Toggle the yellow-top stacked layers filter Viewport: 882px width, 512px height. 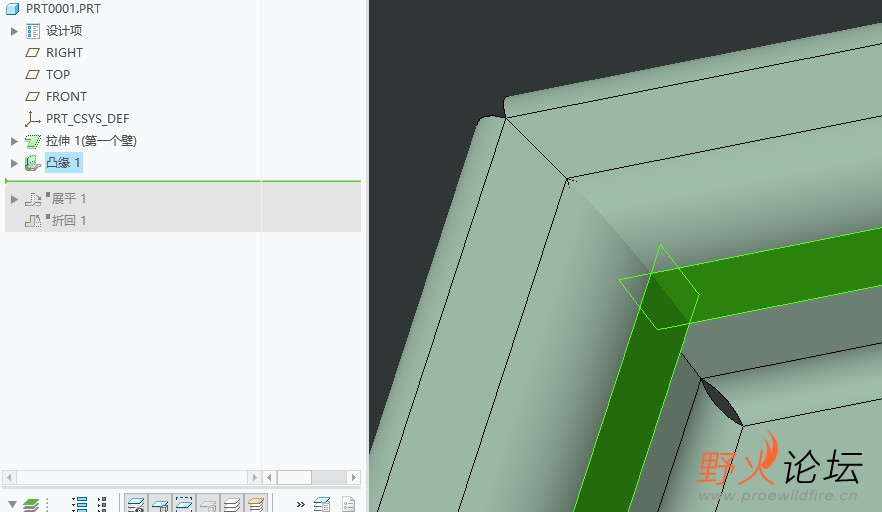(x=256, y=504)
